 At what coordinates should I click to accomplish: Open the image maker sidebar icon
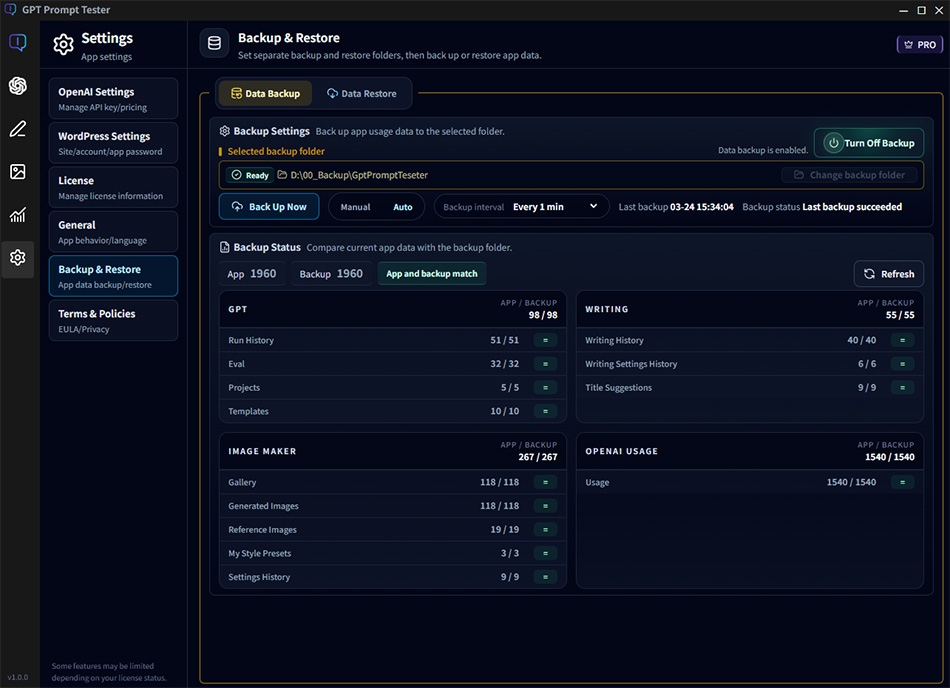point(18,172)
